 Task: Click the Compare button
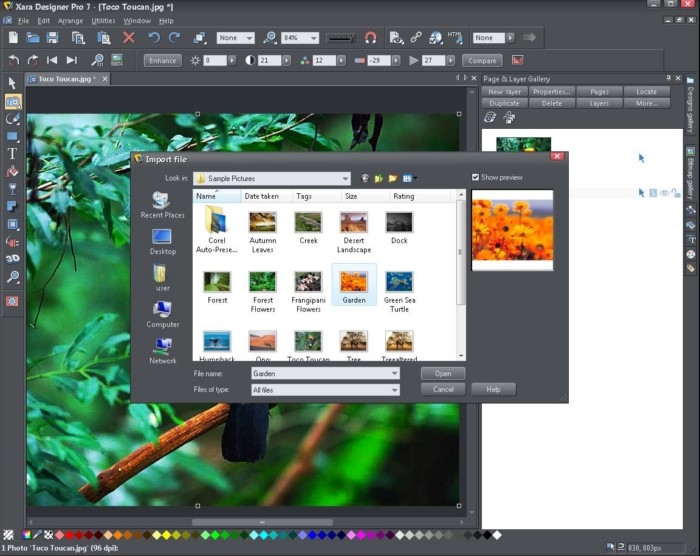482,60
